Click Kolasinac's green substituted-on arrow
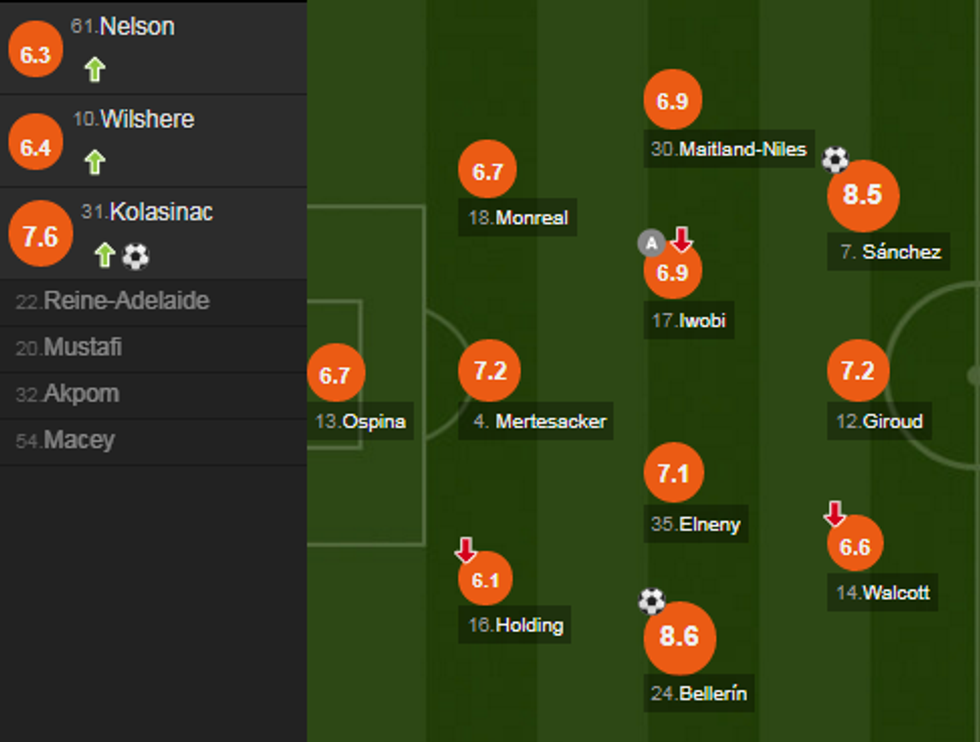The height and width of the screenshot is (742, 980). pyautogui.click(x=104, y=256)
